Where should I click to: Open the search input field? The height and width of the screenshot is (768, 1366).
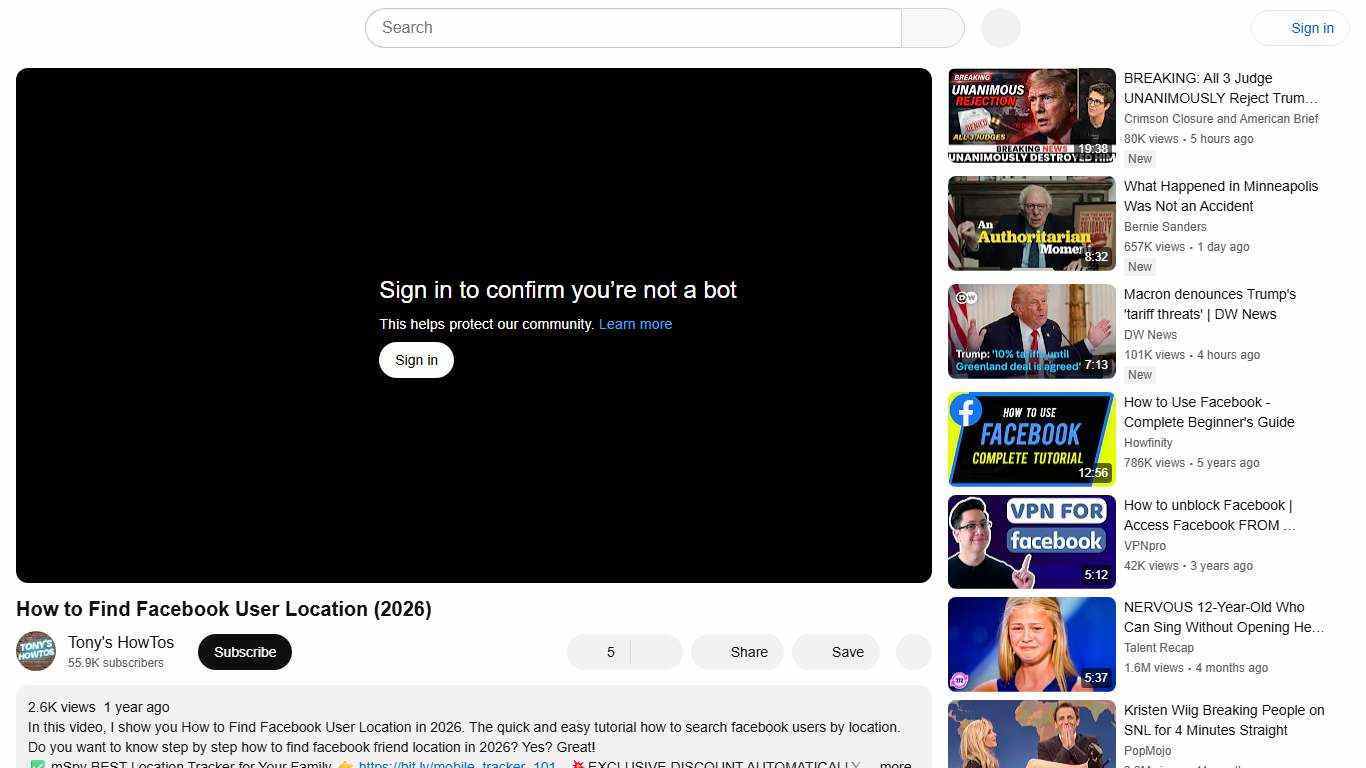pyautogui.click(x=633, y=27)
